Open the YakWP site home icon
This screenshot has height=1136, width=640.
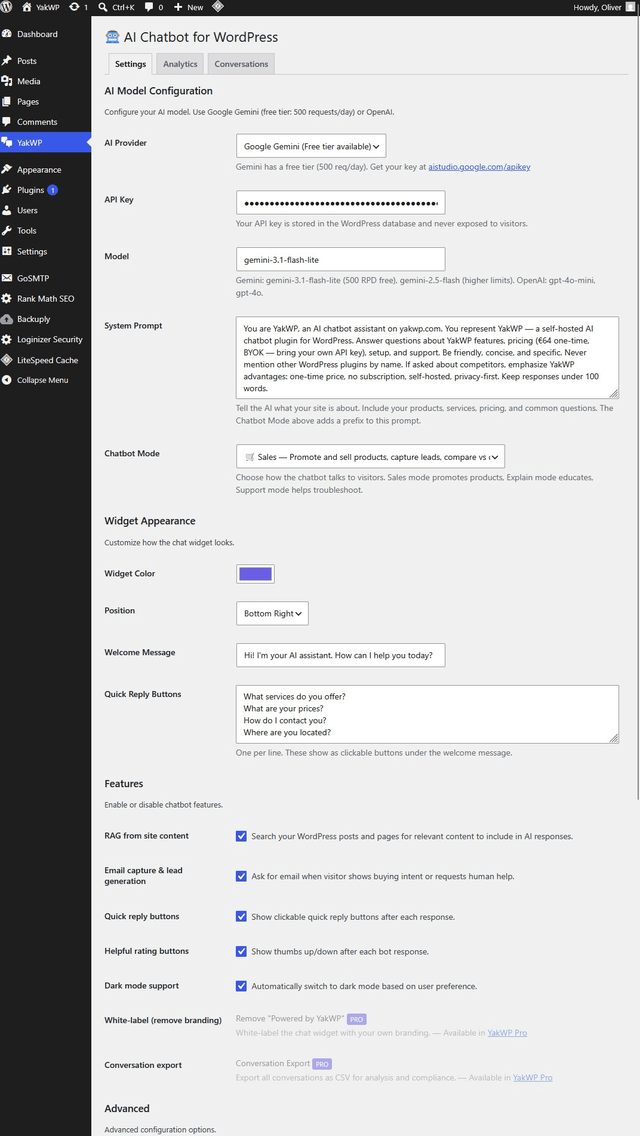pos(27,7)
